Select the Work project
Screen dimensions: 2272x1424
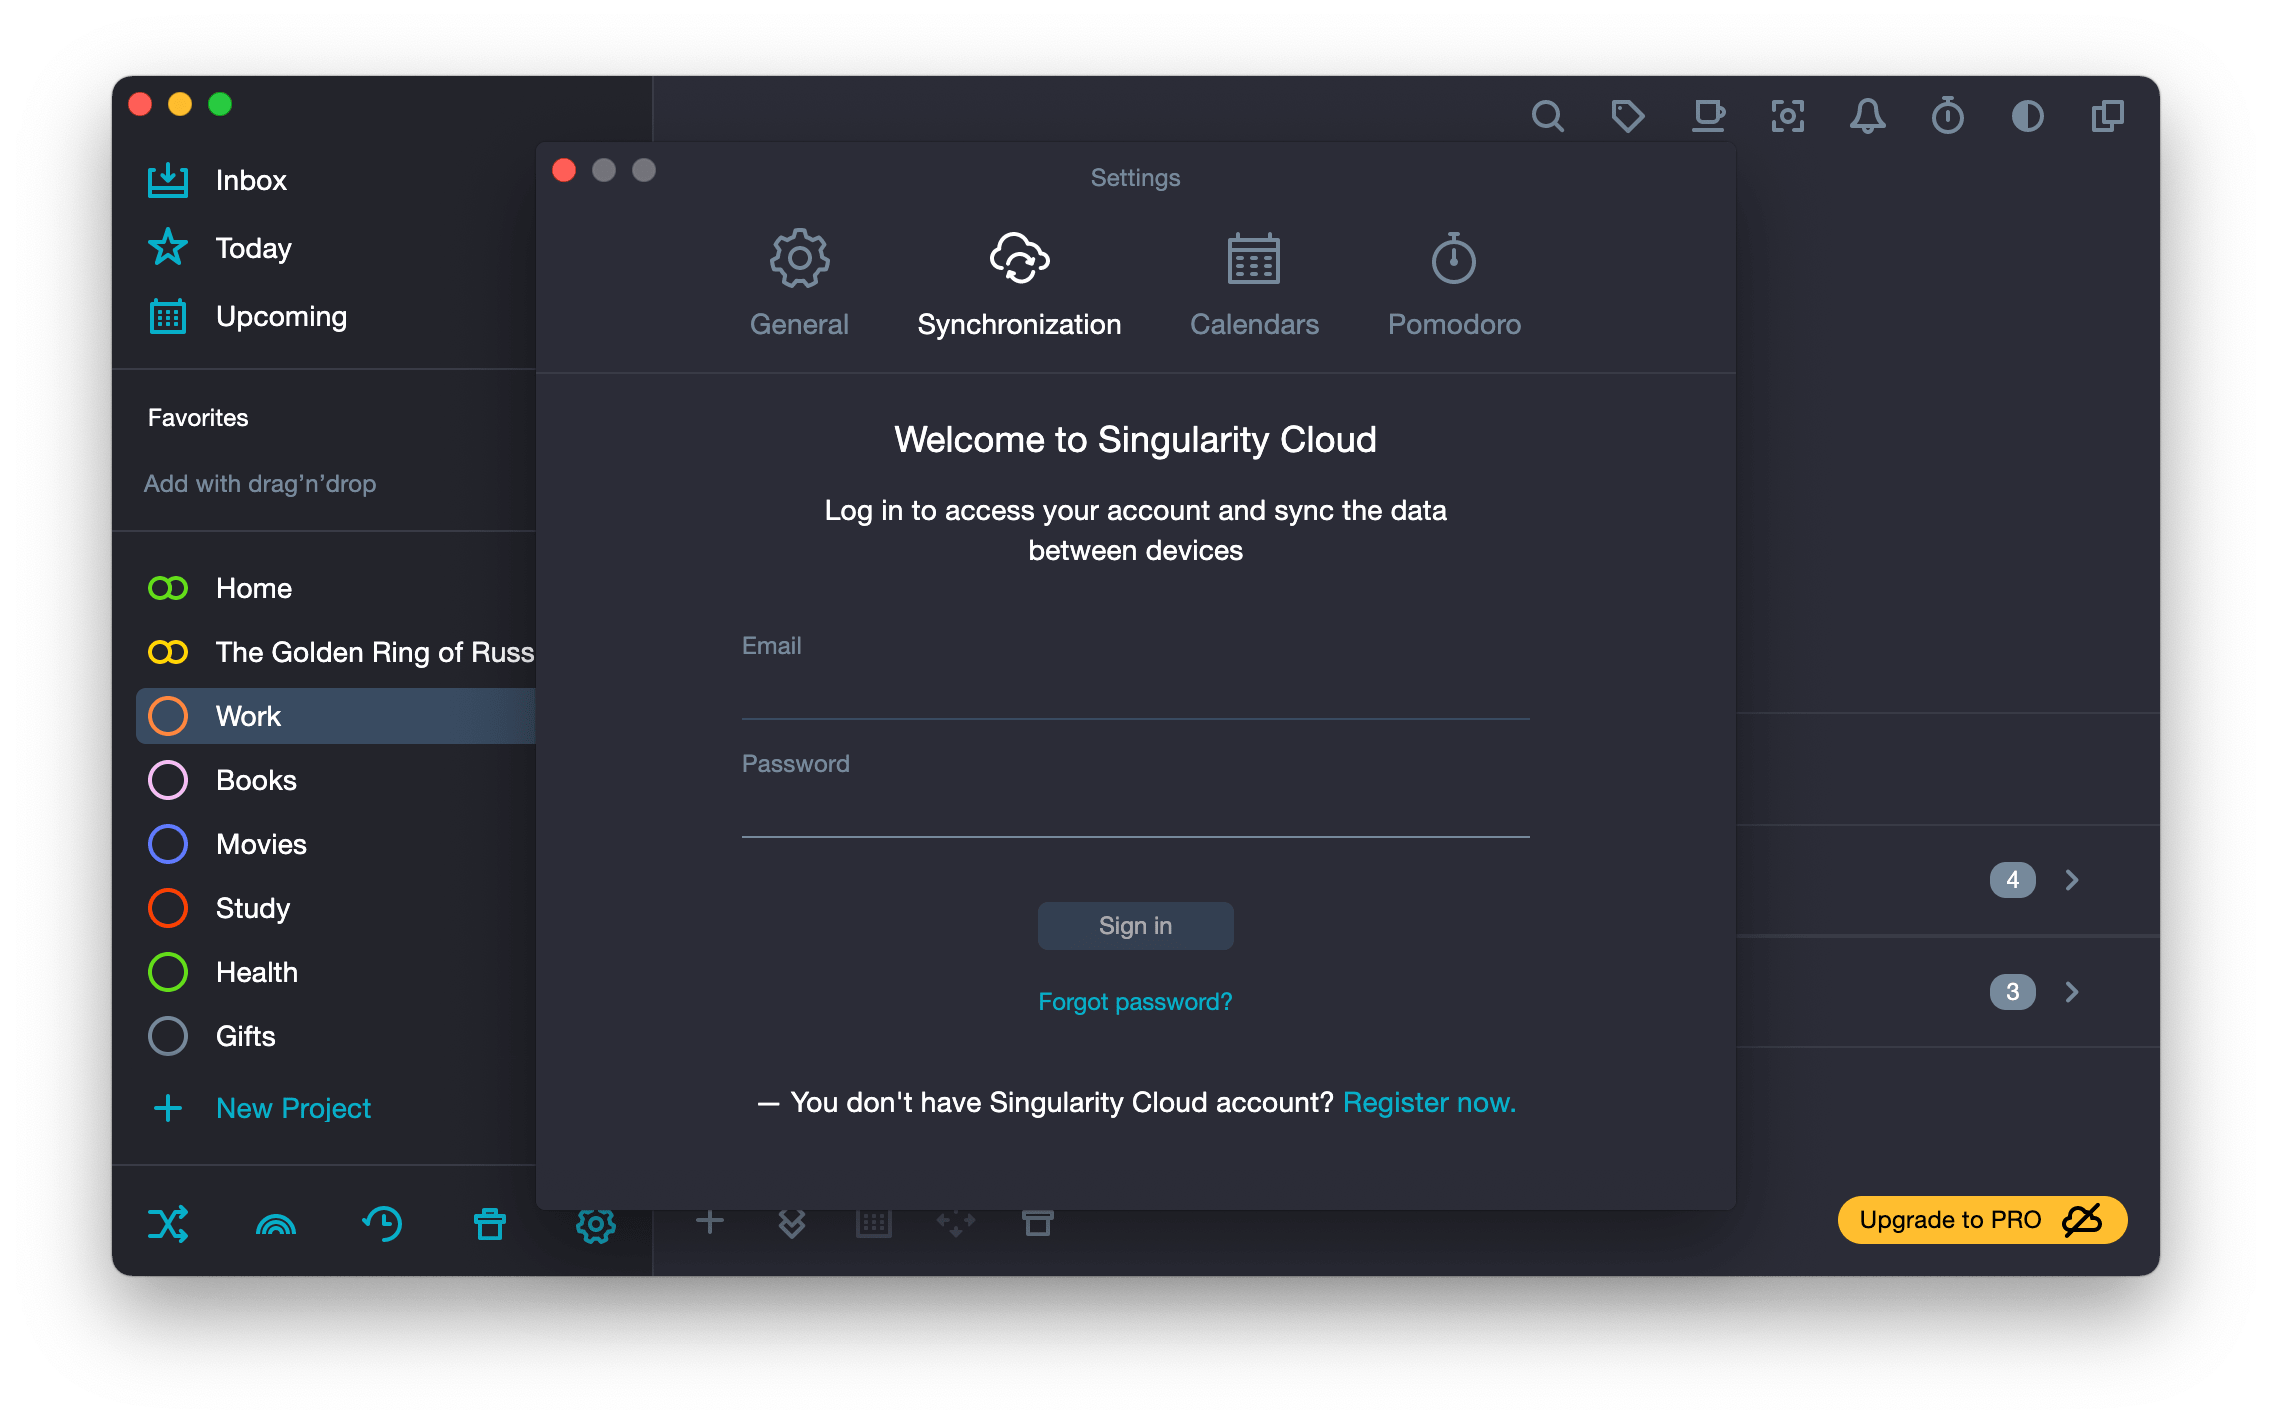tap(336, 716)
